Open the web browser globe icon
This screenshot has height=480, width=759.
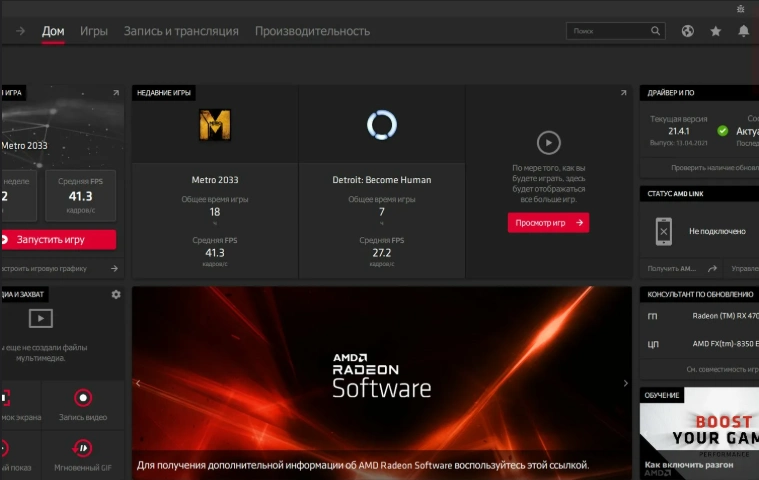coord(687,31)
